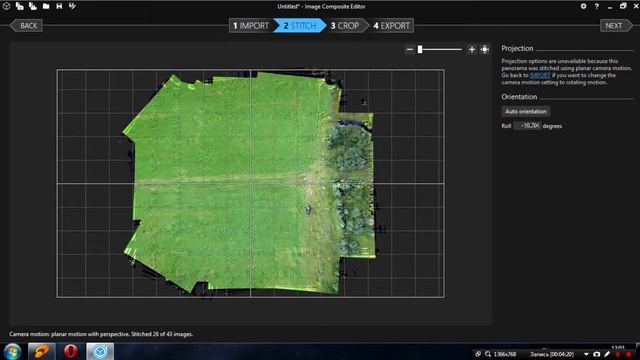This screenshot has height=360, width=640.
Task: Fit panorama to view icon
Action: pos(484,49)
